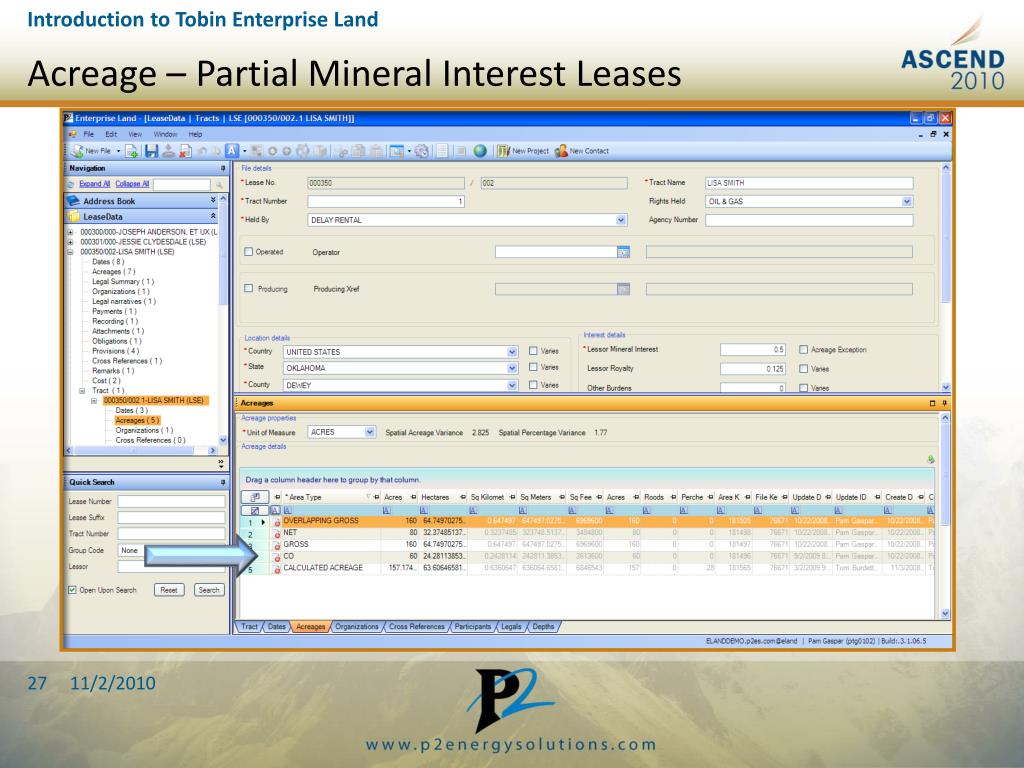This screenshot has height=768, width=1024.
Task: Click the navigation search magnifier icon
Action: tap(219, 185)
